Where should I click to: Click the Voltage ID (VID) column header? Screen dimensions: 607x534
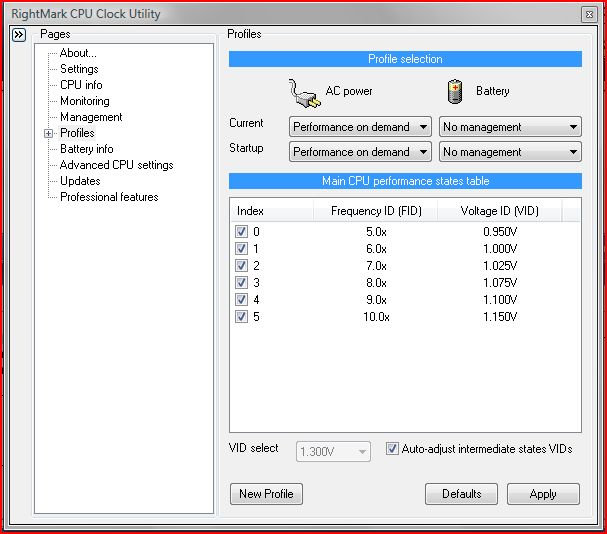(x=500, y=211)
